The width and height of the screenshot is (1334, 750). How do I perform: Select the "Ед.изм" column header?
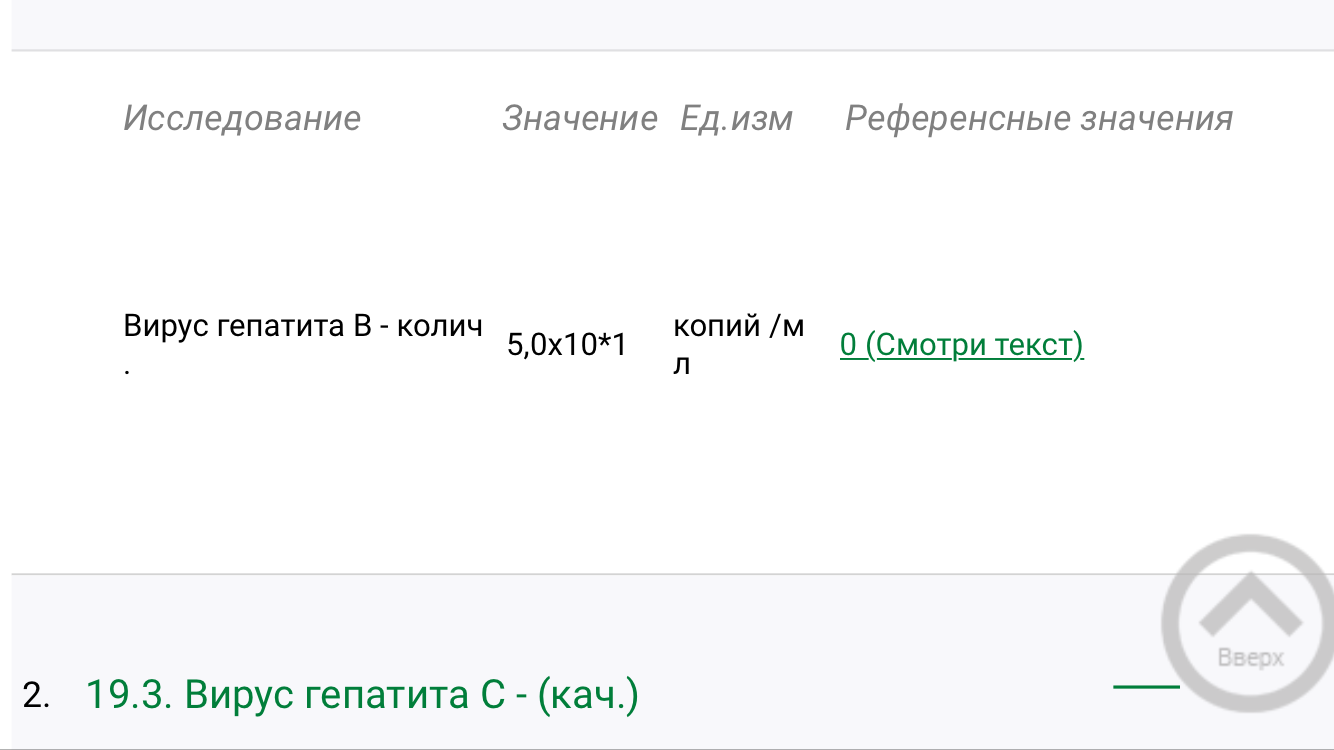click(x=736, y=119)
